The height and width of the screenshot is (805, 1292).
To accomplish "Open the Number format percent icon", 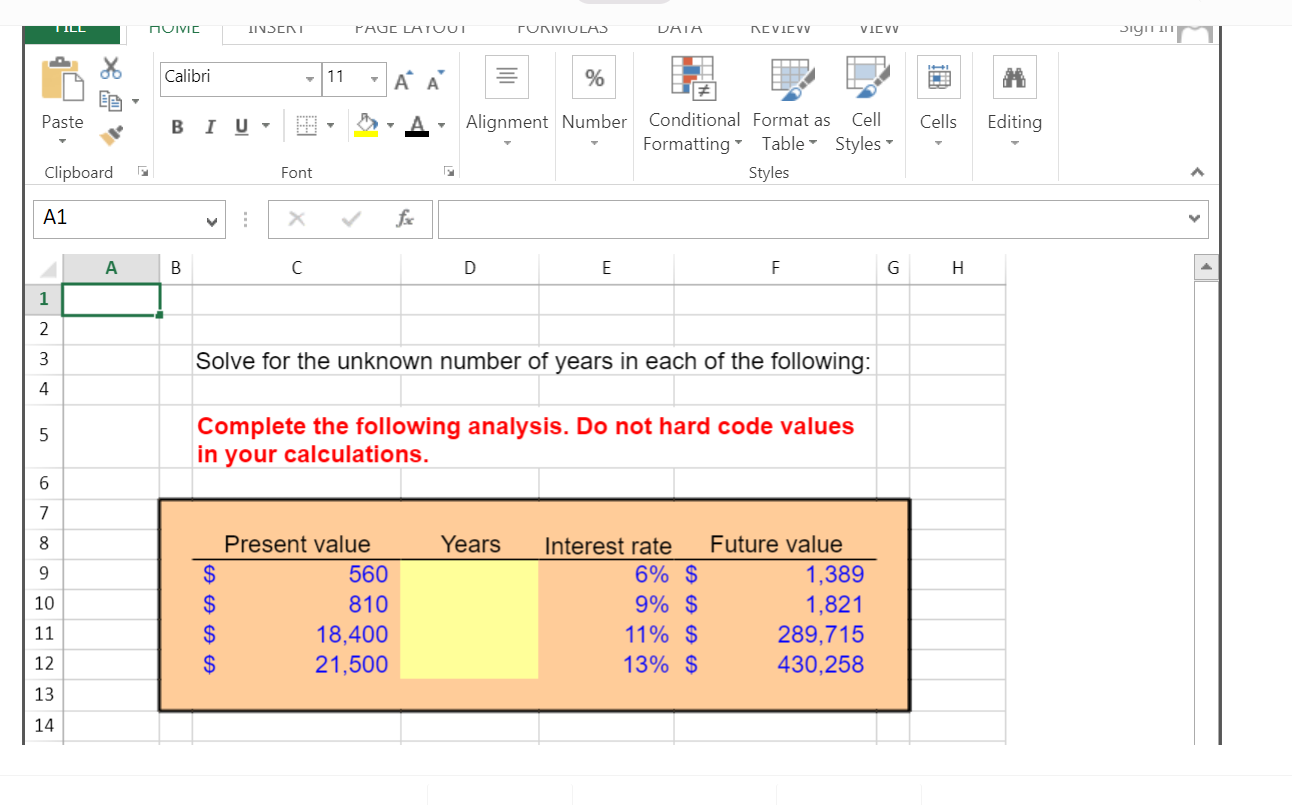I will (594, 78).
